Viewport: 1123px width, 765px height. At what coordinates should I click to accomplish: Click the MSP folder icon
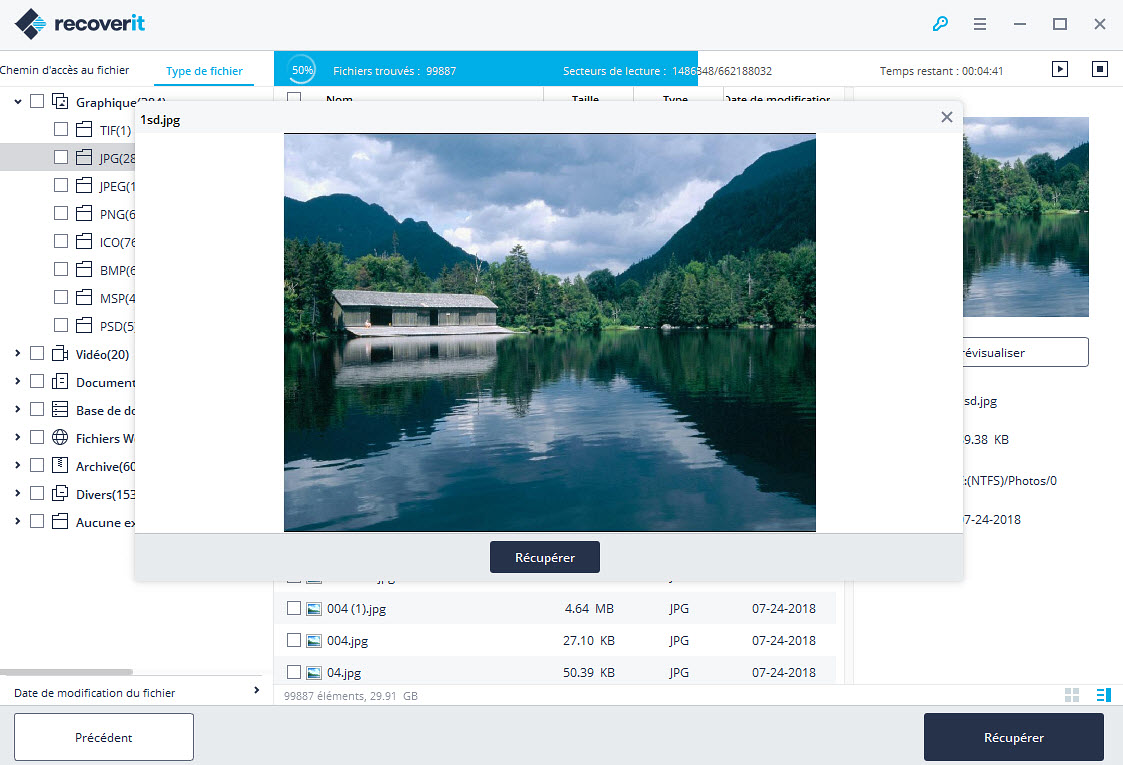click(x=84, y=297)
